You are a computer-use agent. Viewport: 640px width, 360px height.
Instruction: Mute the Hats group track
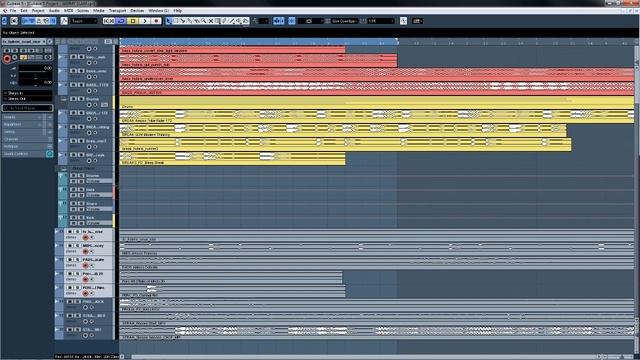click(x=74, y=190)
